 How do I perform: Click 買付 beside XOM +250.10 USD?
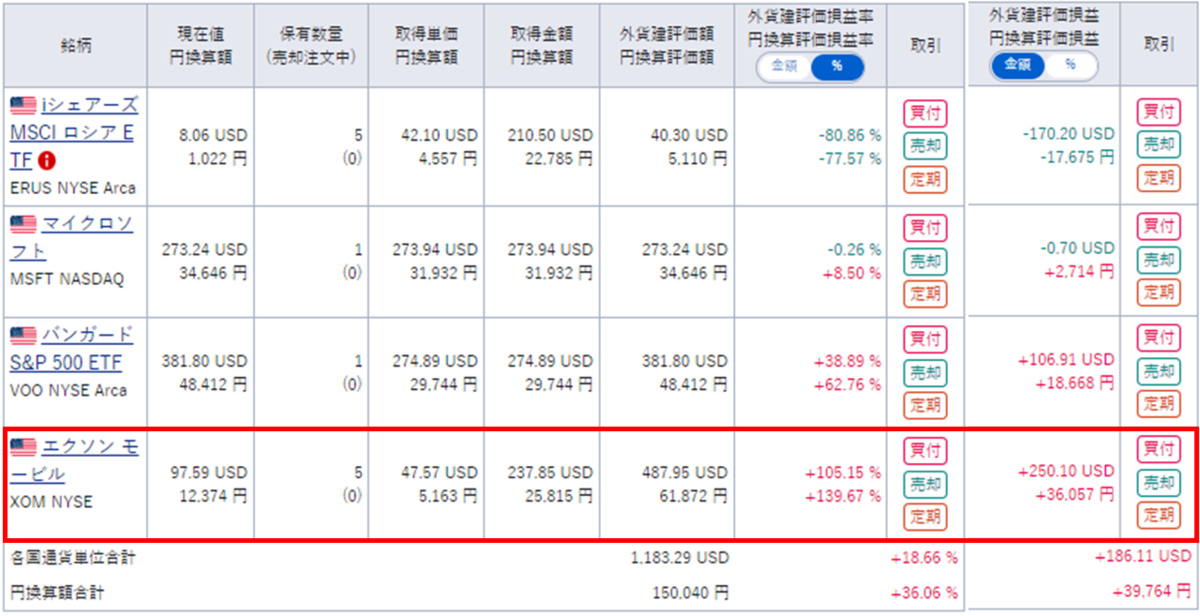[x=1158, y=449]
